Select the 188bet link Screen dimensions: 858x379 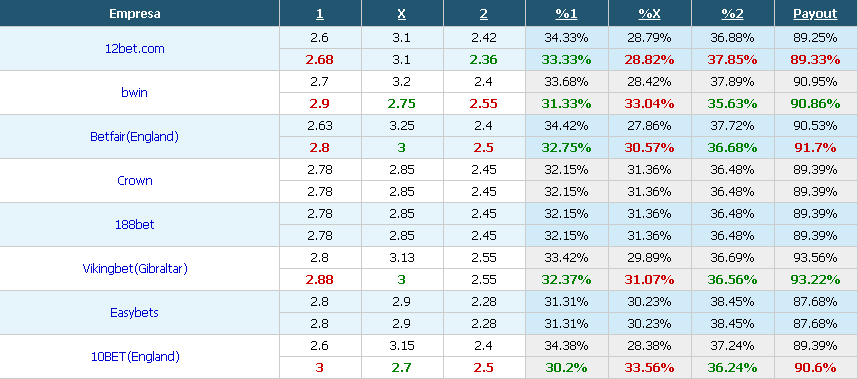tap(135, 224)
